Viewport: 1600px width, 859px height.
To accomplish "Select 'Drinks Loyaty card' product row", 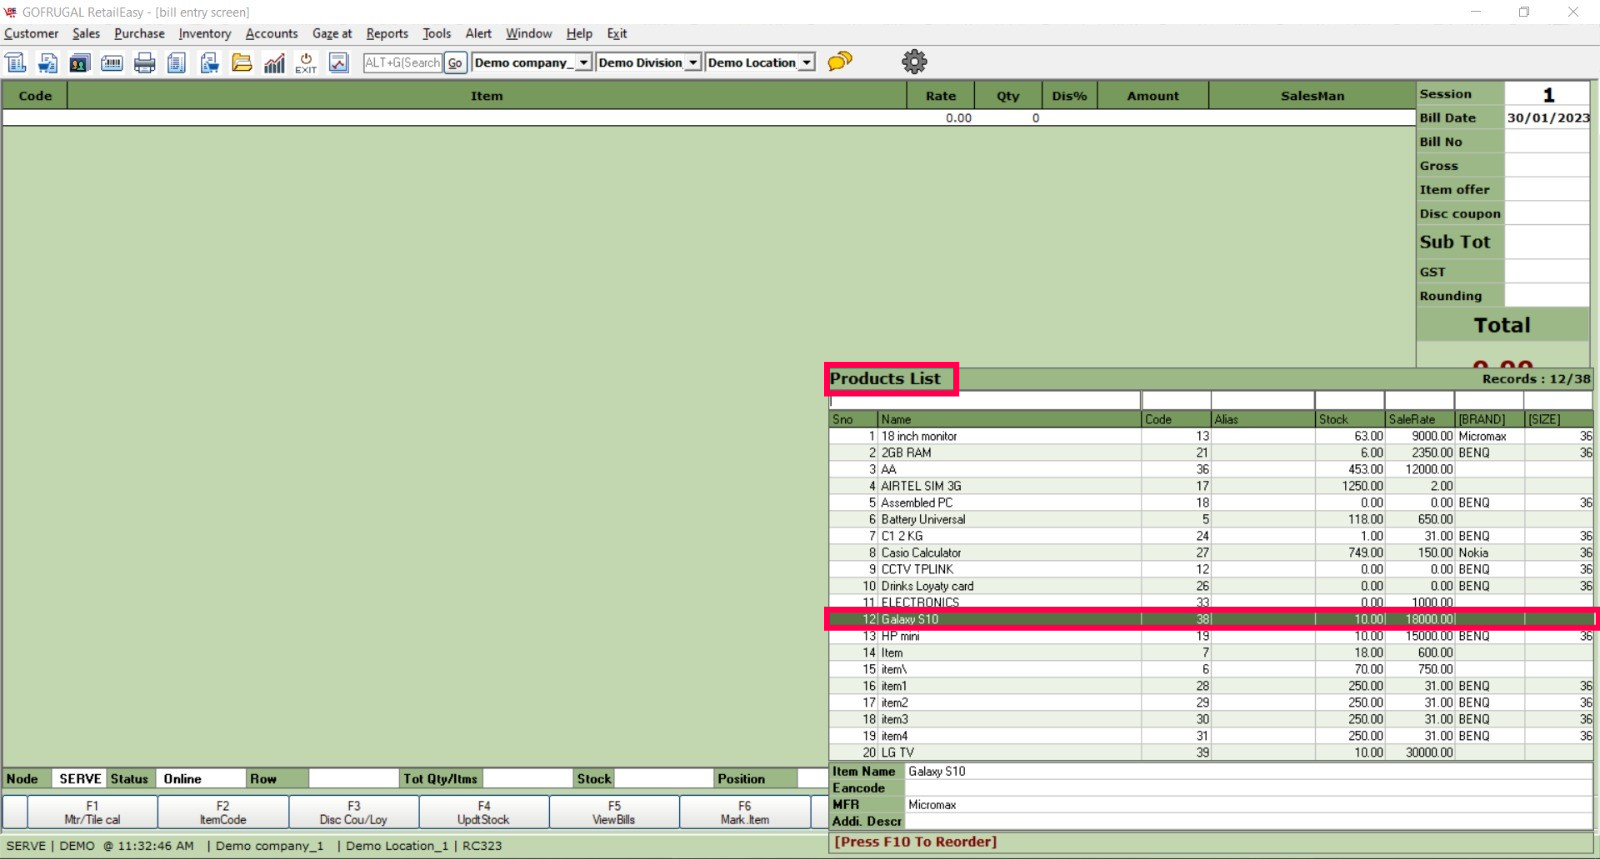I will click(1211, 586).
